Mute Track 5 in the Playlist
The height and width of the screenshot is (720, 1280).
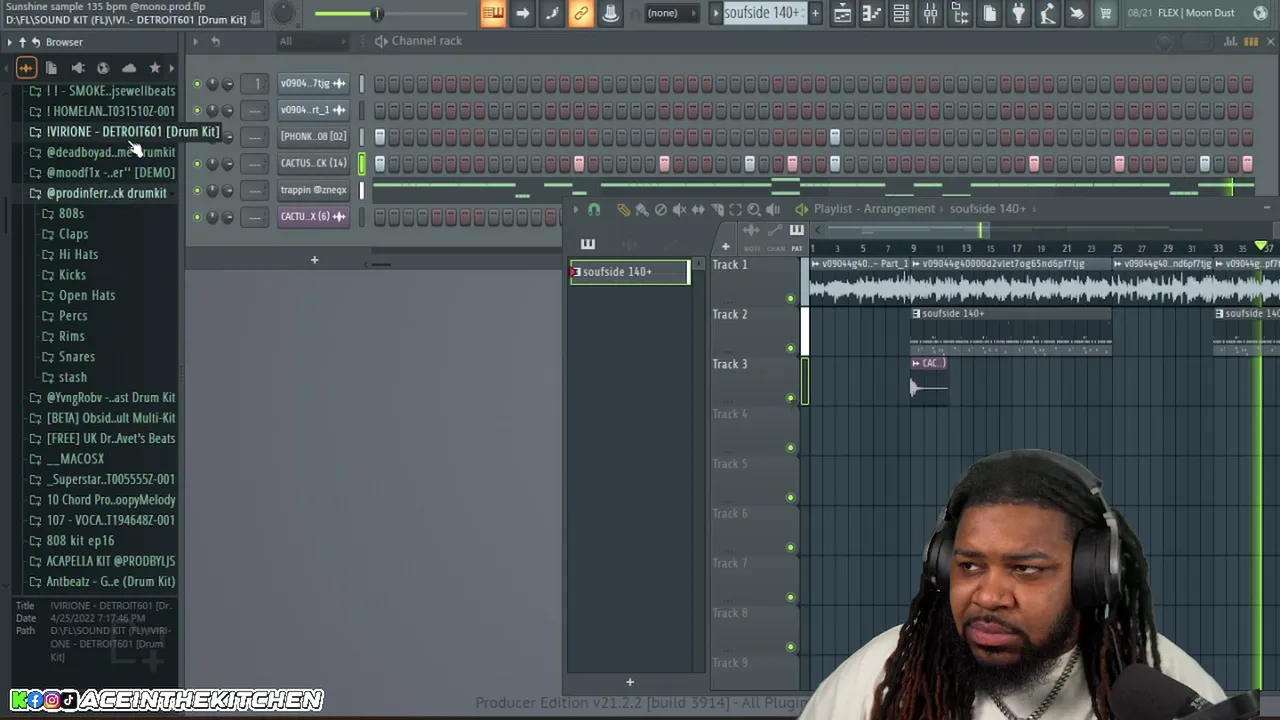point(790,497)
